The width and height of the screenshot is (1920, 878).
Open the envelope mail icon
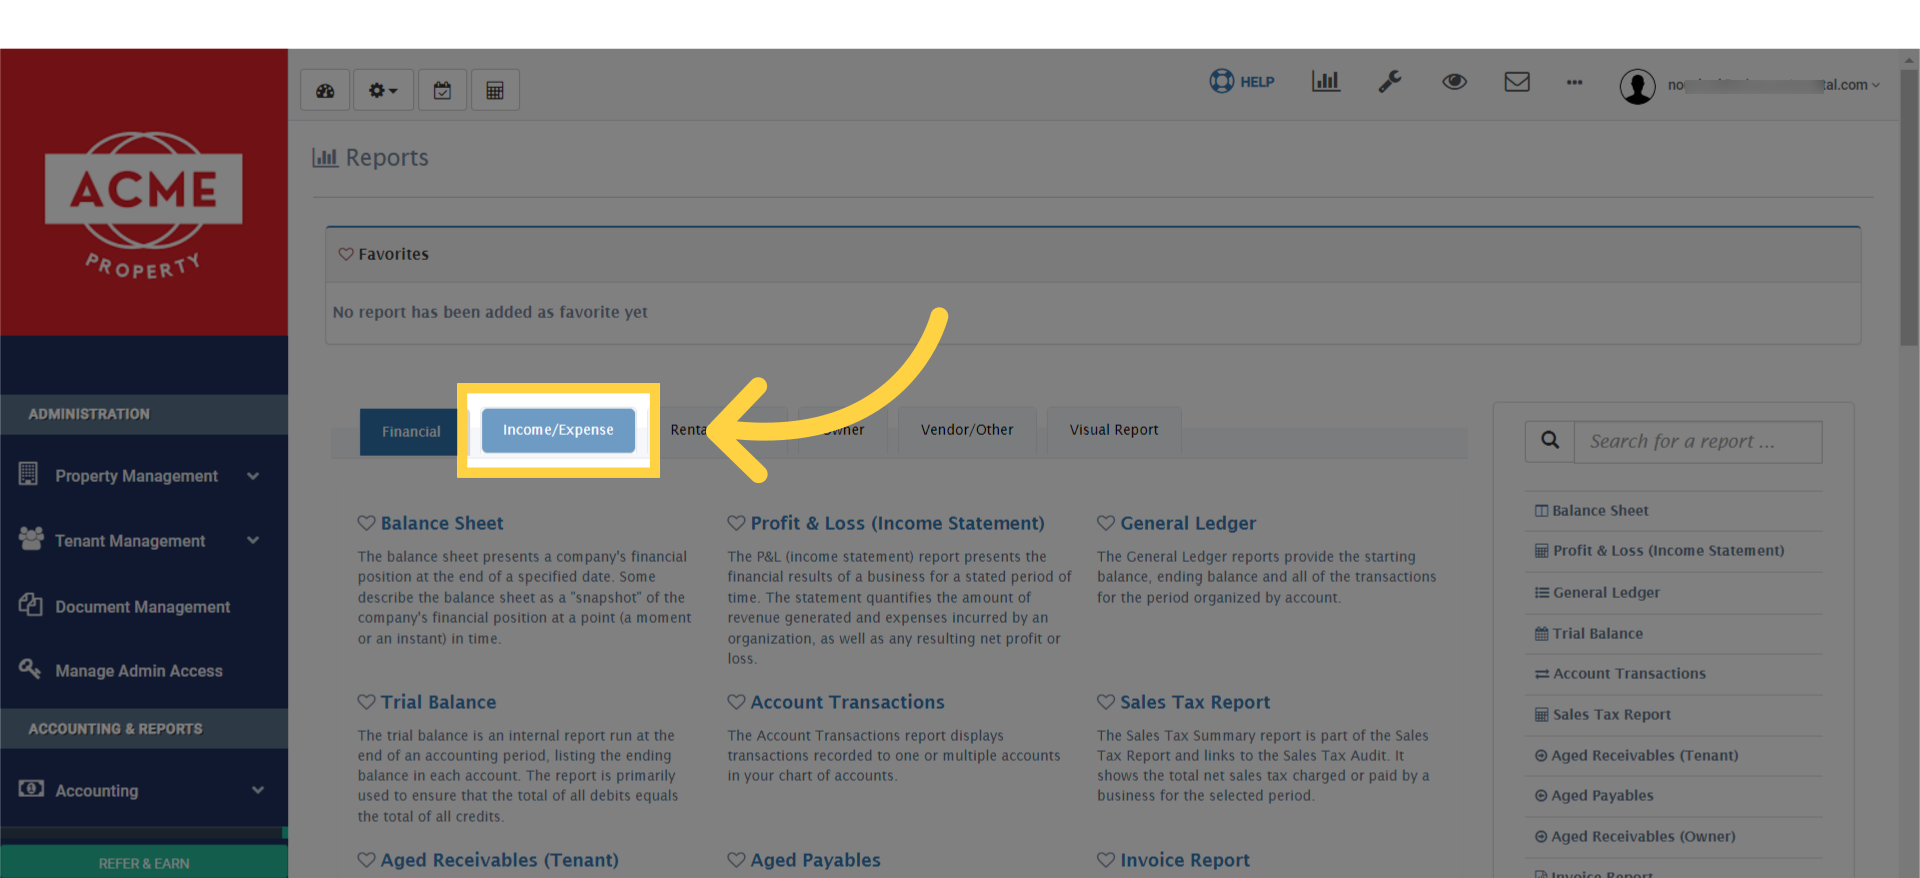1517,82
